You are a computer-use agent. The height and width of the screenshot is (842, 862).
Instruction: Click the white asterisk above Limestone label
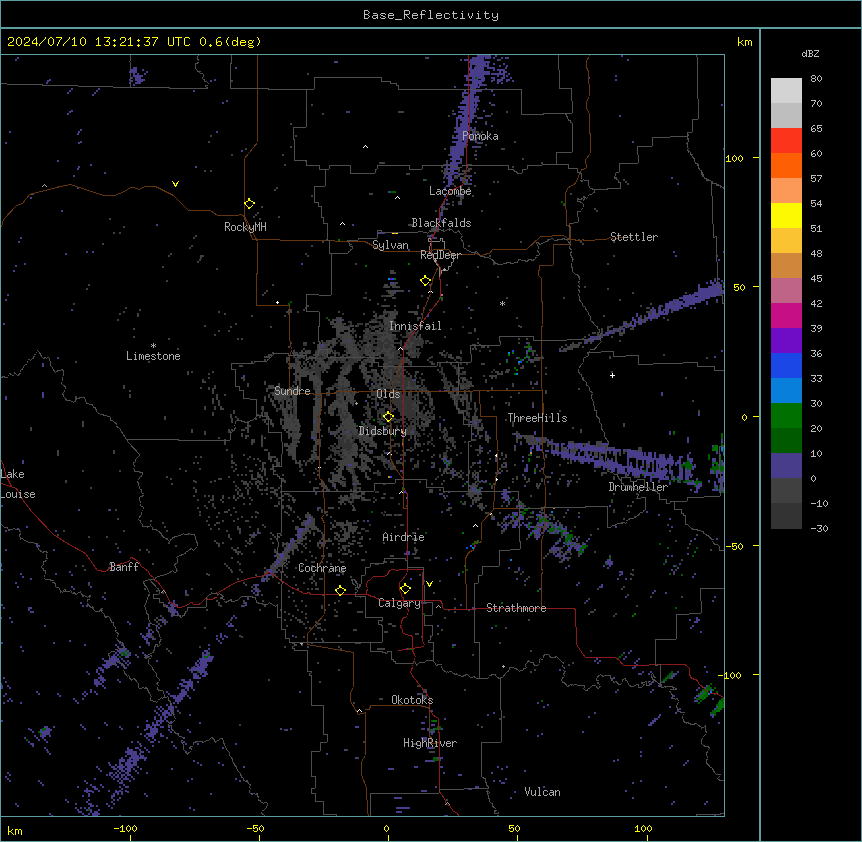click(153, 346)
